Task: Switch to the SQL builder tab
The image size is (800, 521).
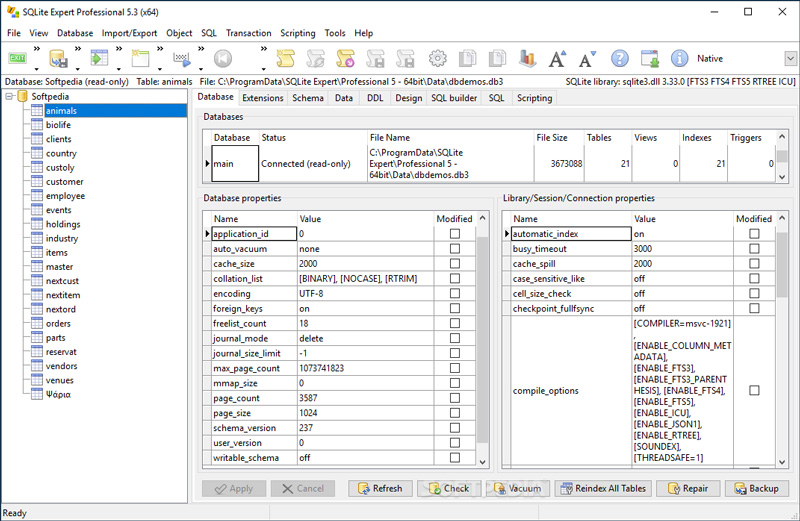Action: (454, 98)
